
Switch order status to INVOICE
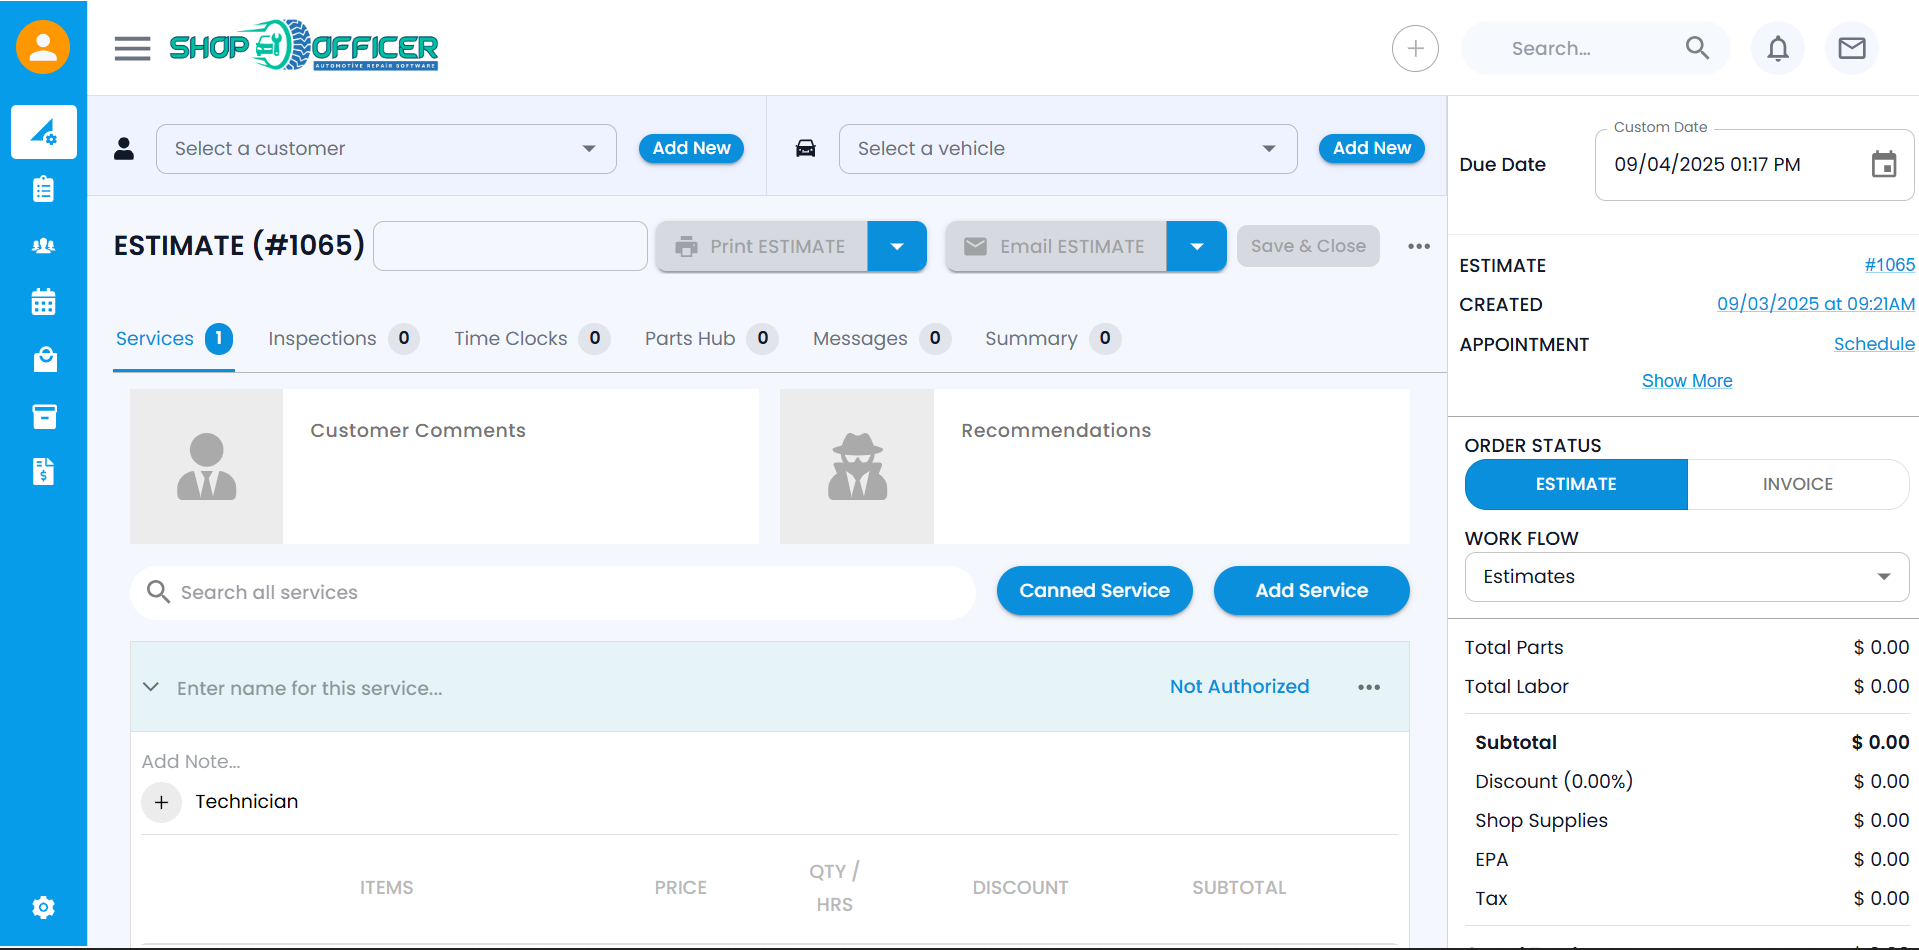pyautogui.click(x=1797, y=484)
